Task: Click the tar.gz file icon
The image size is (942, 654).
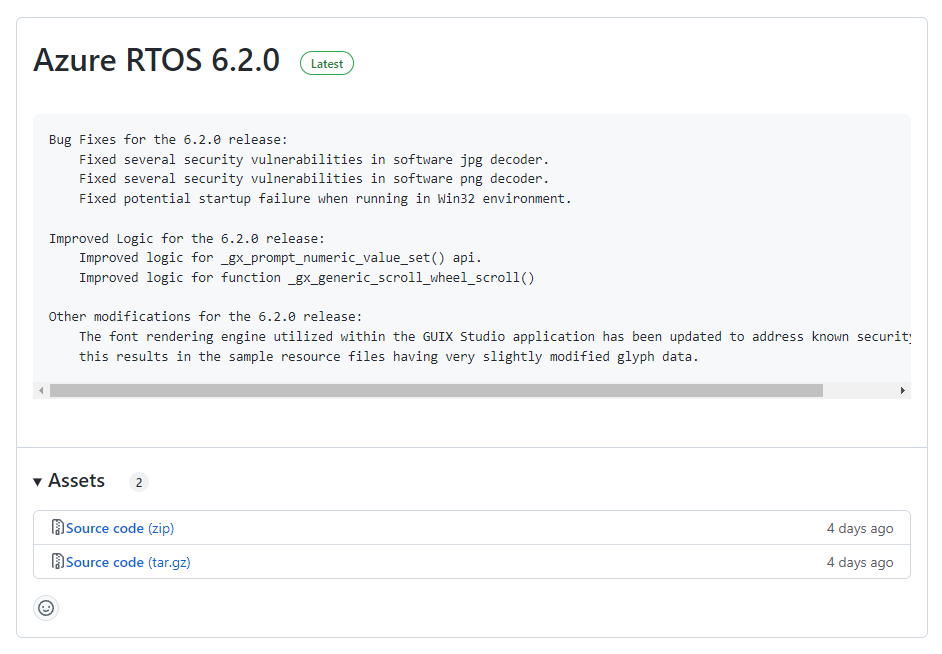Action: pos(58,561)
